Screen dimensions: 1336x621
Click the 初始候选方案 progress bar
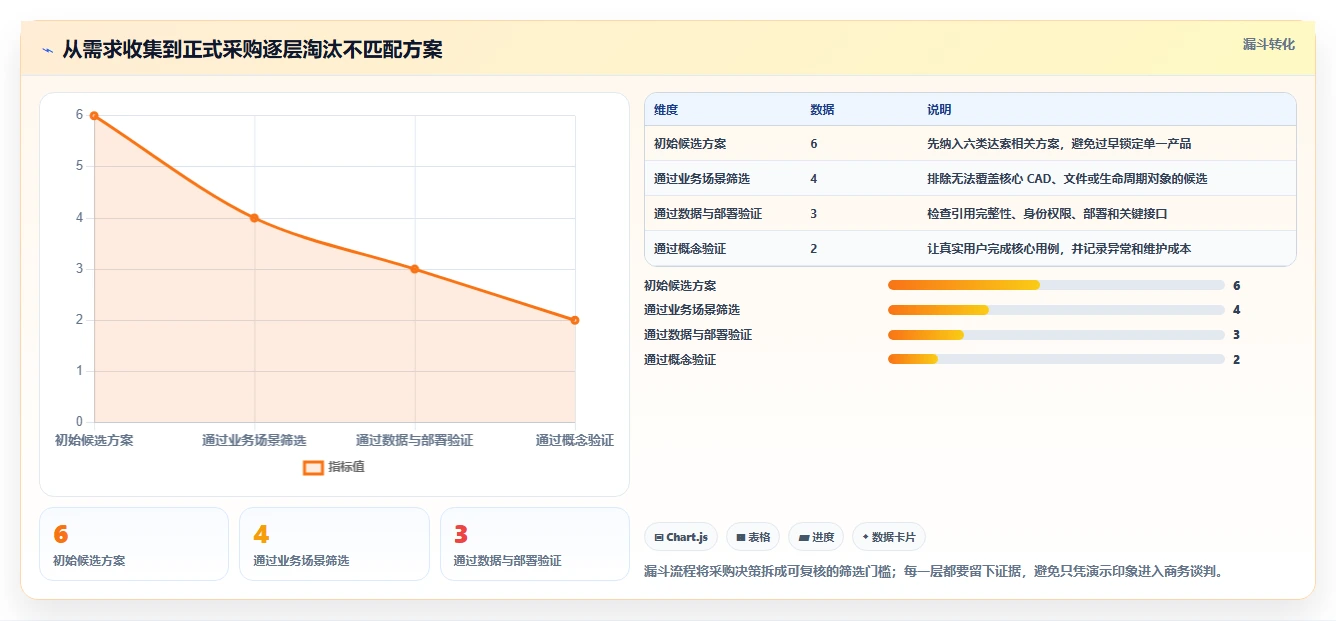tap(1056, 286)
